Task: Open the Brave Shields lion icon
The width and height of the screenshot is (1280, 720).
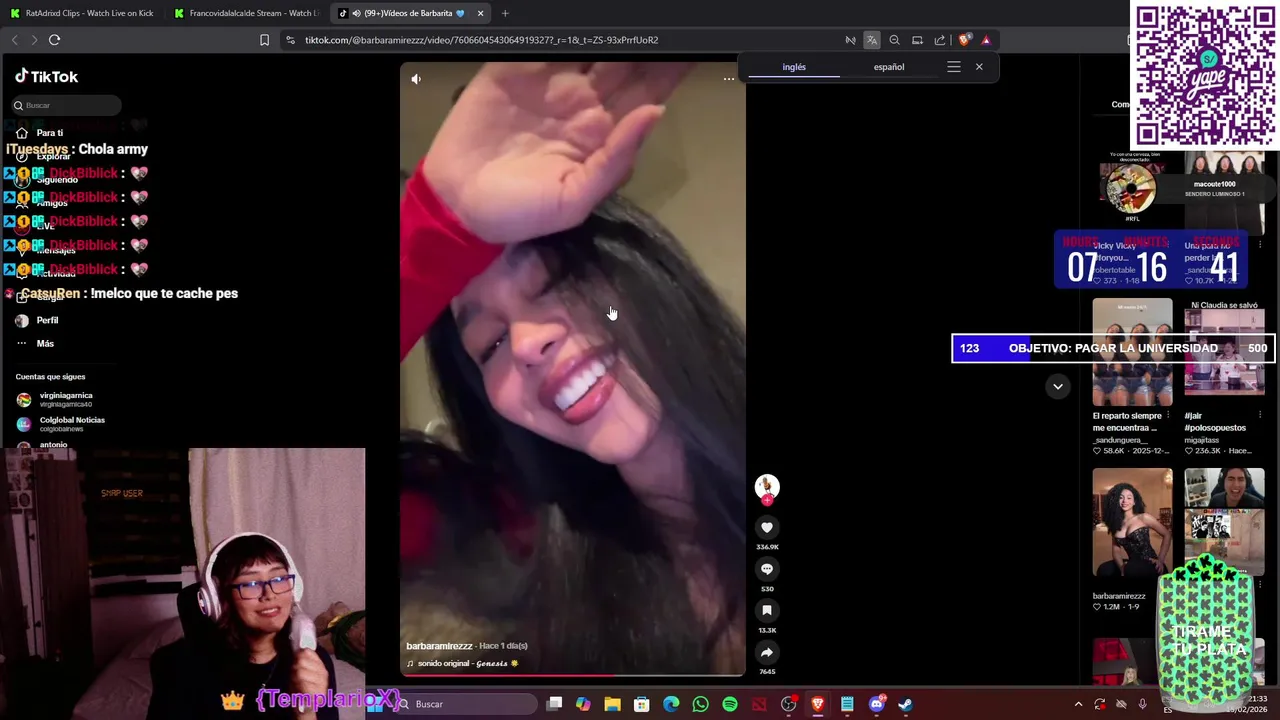Action: 964,40
